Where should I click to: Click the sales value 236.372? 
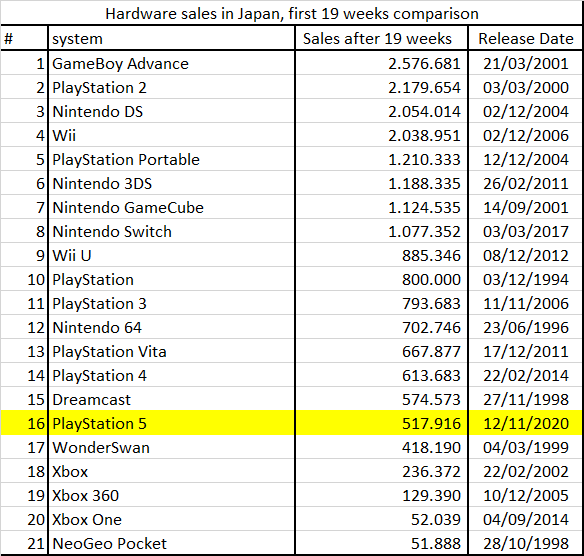coord(431,472)
